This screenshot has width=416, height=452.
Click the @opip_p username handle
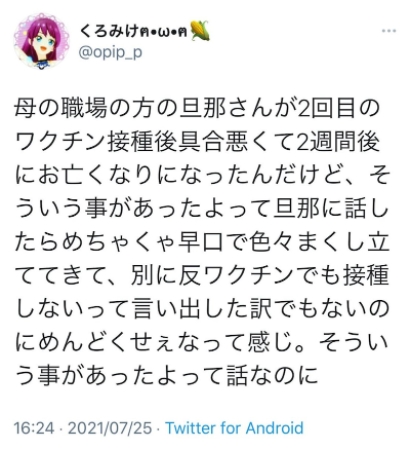click(x=110, y=53)
